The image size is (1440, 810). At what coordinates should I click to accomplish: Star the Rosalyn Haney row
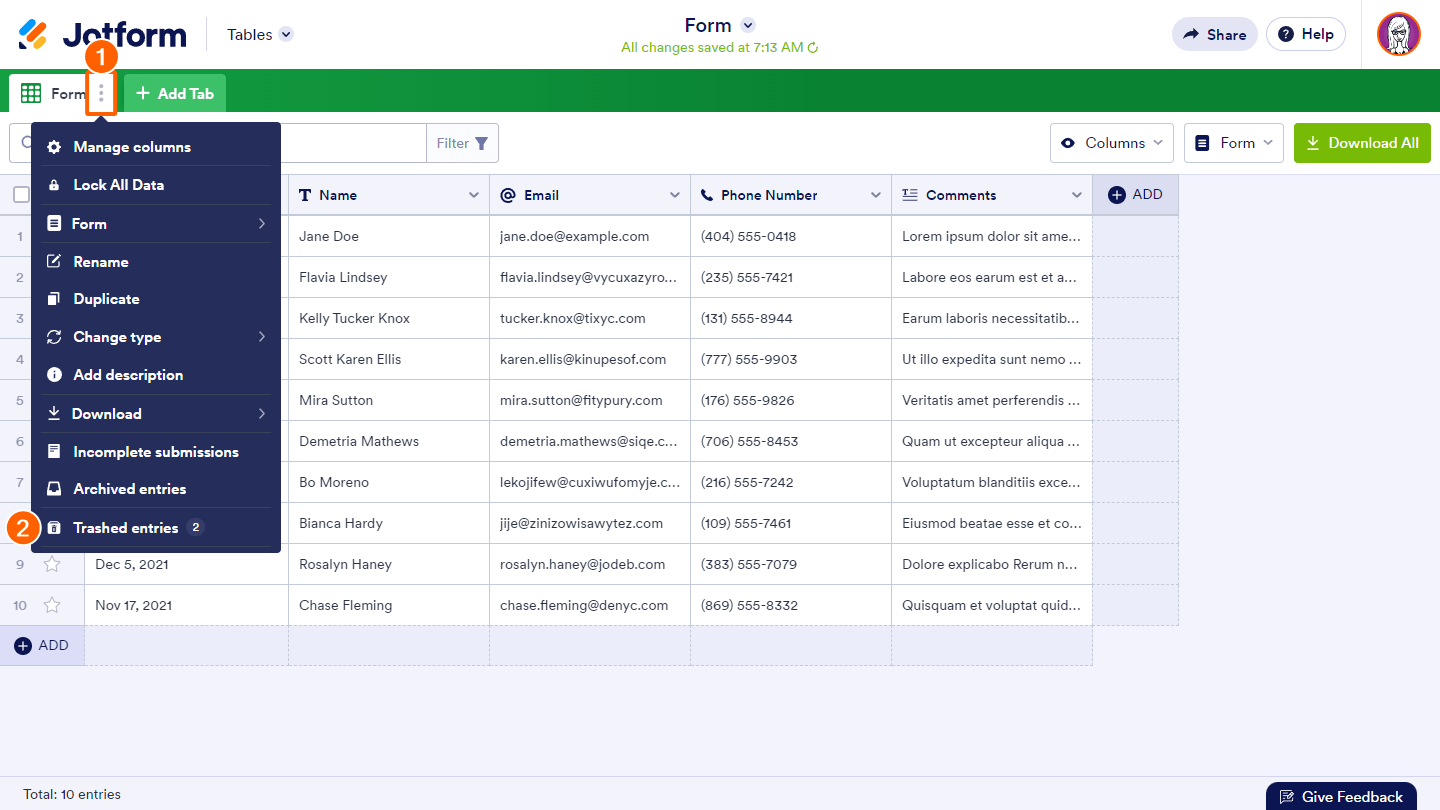[x=52, y=564]
